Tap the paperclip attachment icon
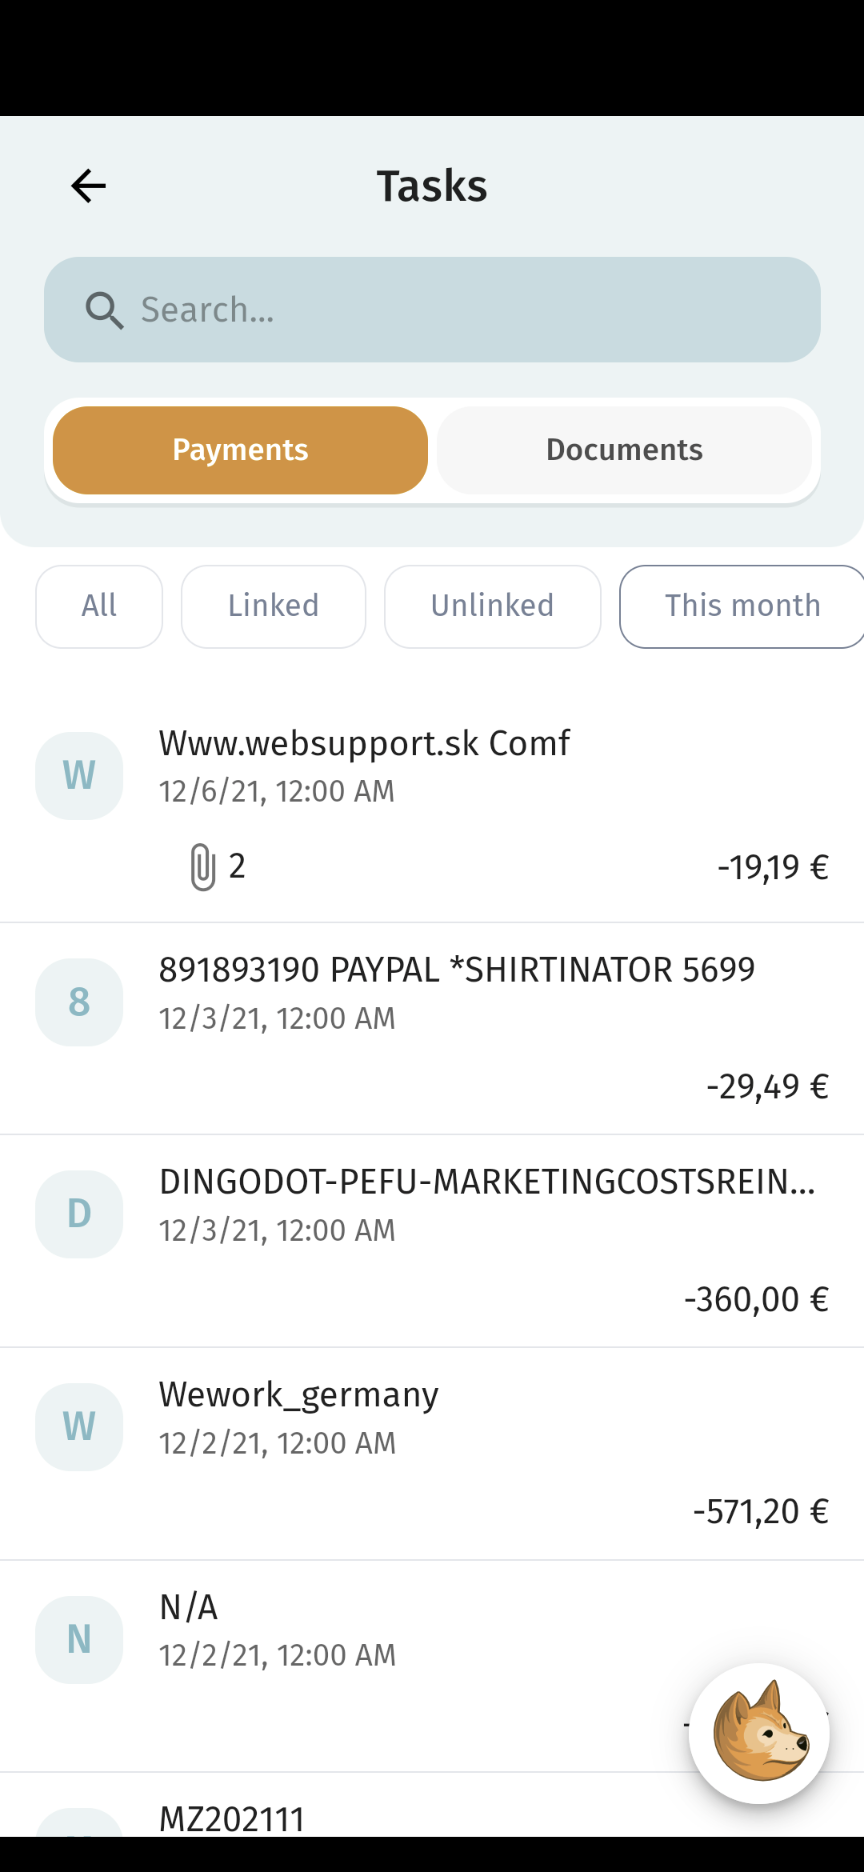Viewport: 864px width, 1872px height. click(202, 866)
